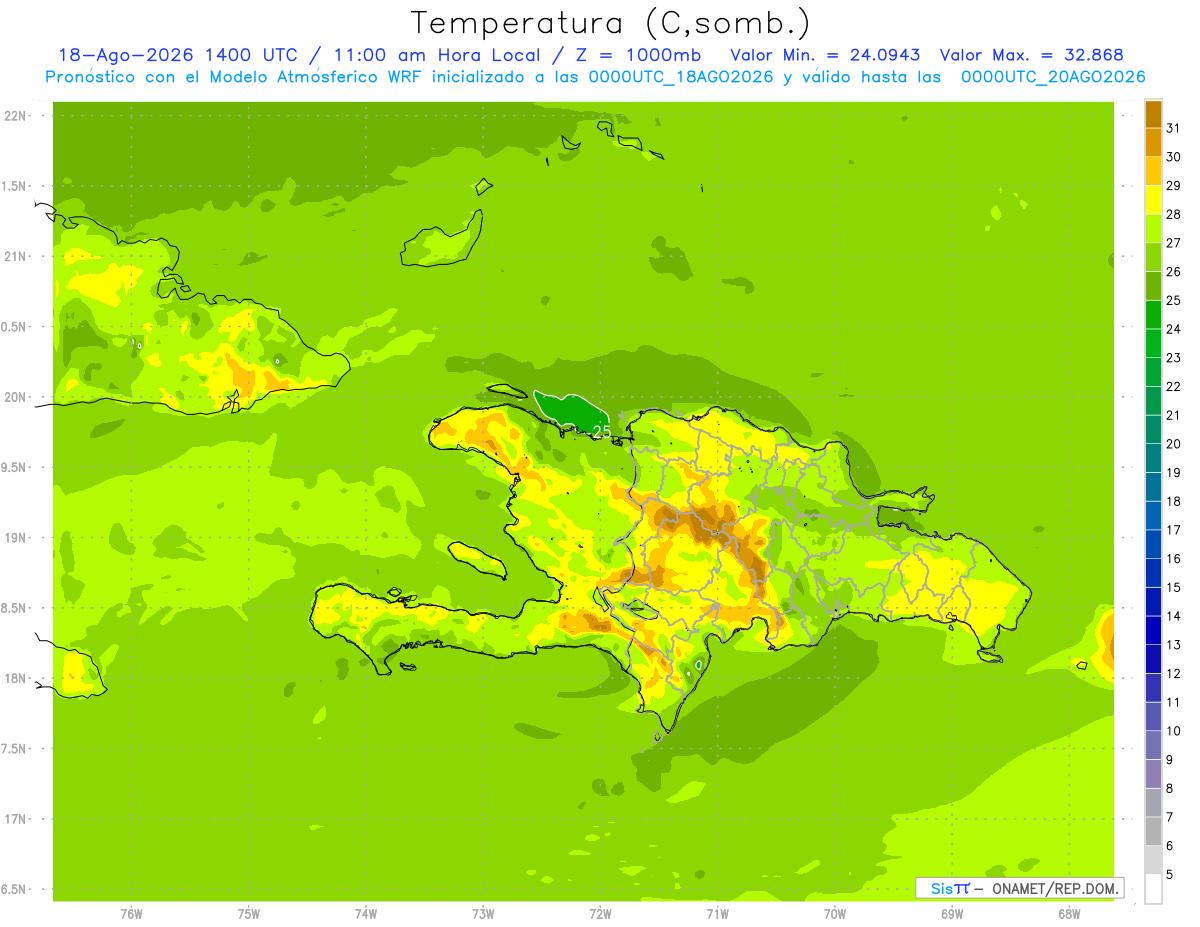Click the "Valor Min. = 24.0943" value
The image size is (1200, 927).
[x=825, y=55]
